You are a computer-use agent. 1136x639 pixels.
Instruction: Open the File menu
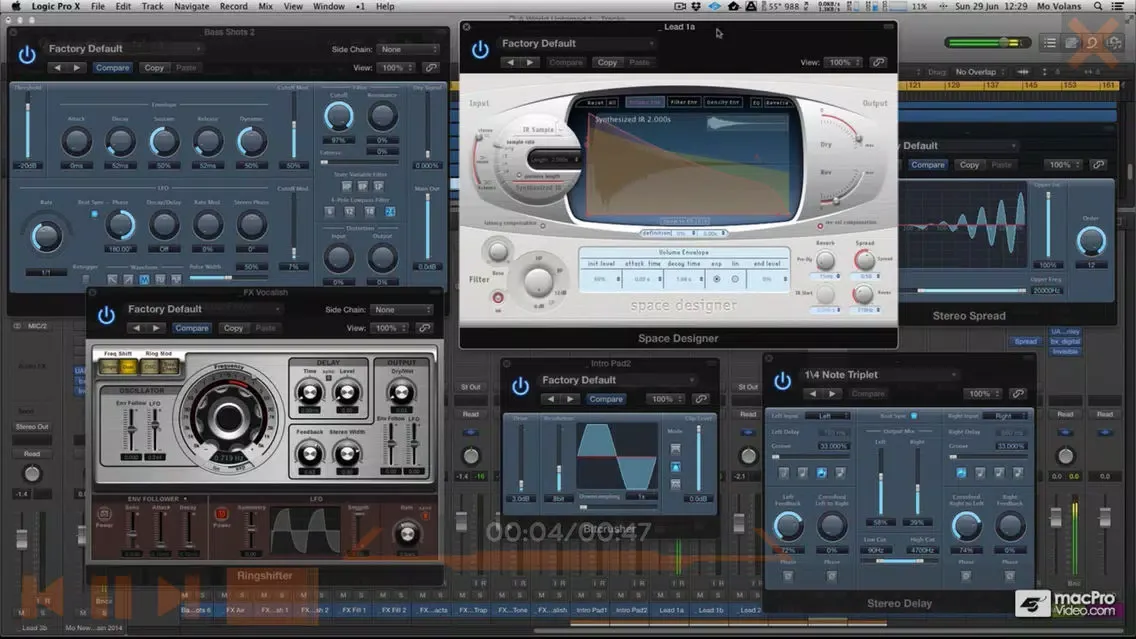point(98,6)
